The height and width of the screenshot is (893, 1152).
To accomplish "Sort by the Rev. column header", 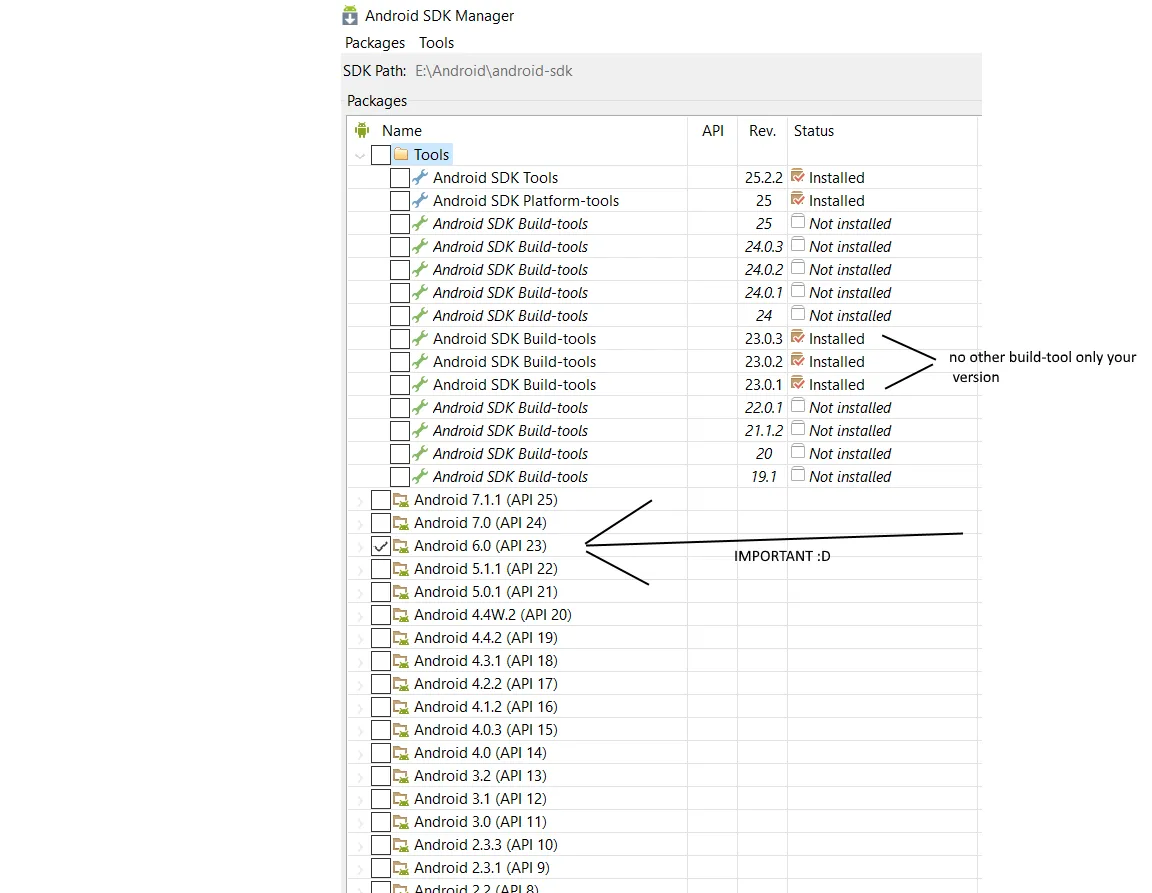I will (x=763, y=131).
